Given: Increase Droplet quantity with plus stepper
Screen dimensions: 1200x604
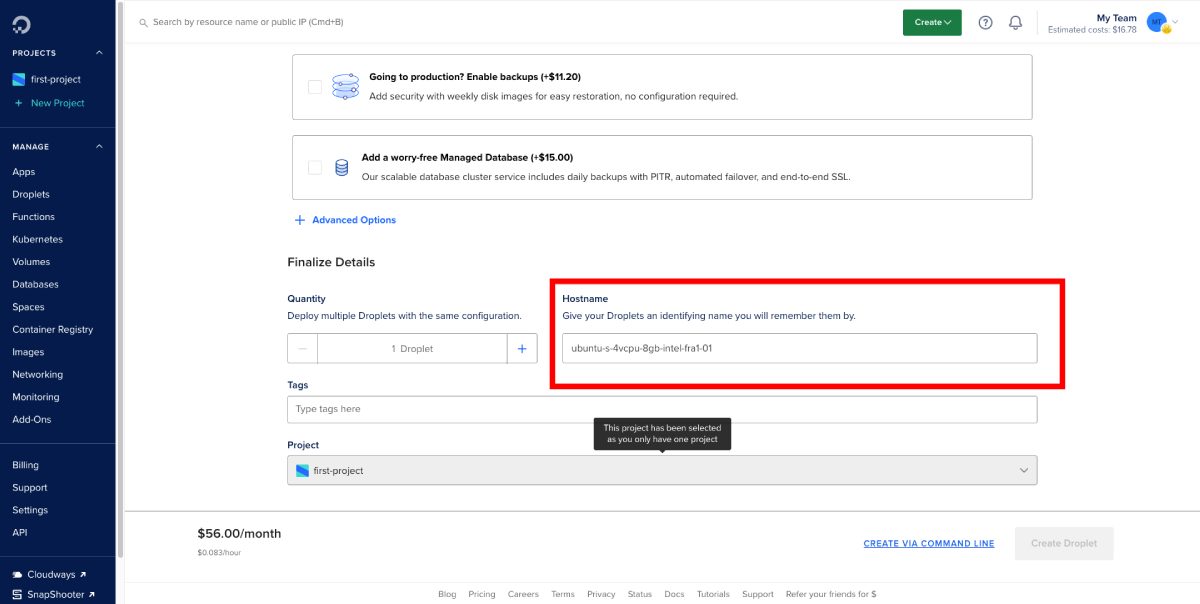Looking at the screenshot, I should (x=522, y=348).
